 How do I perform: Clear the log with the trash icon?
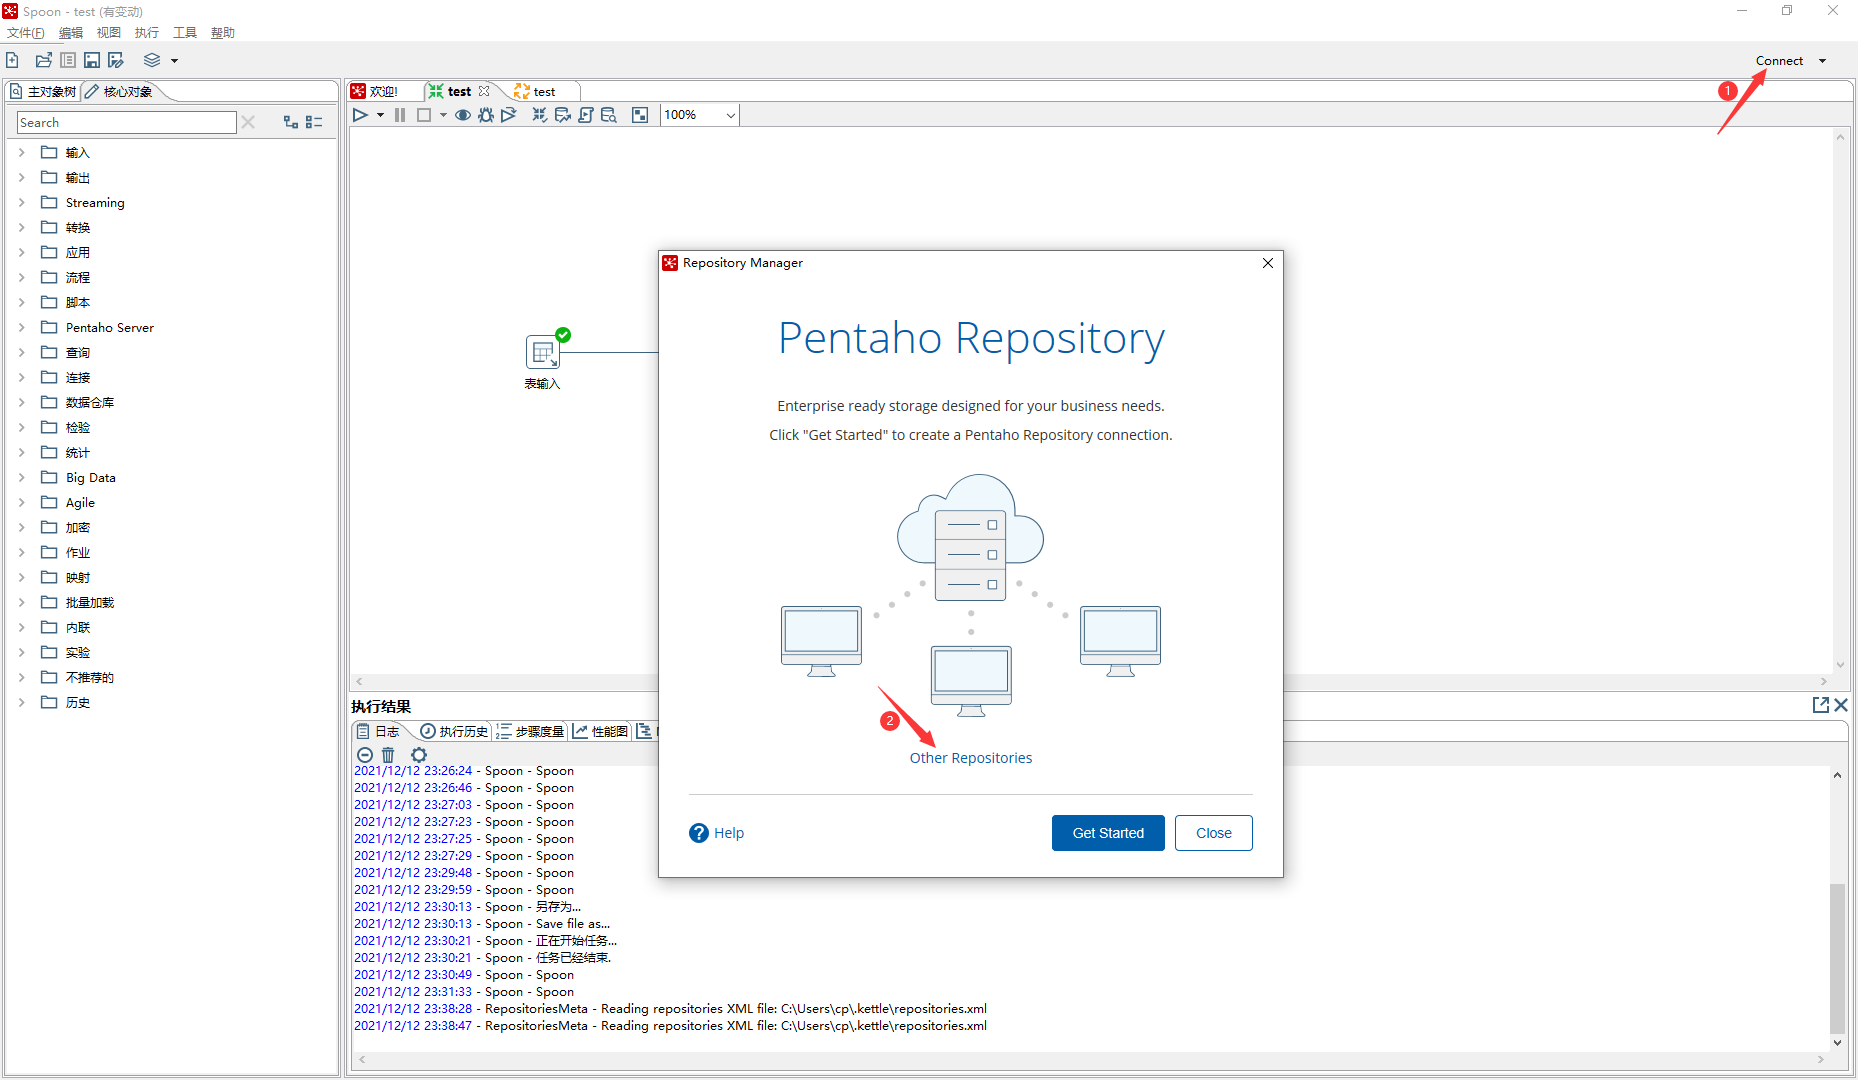pos(389,755)
